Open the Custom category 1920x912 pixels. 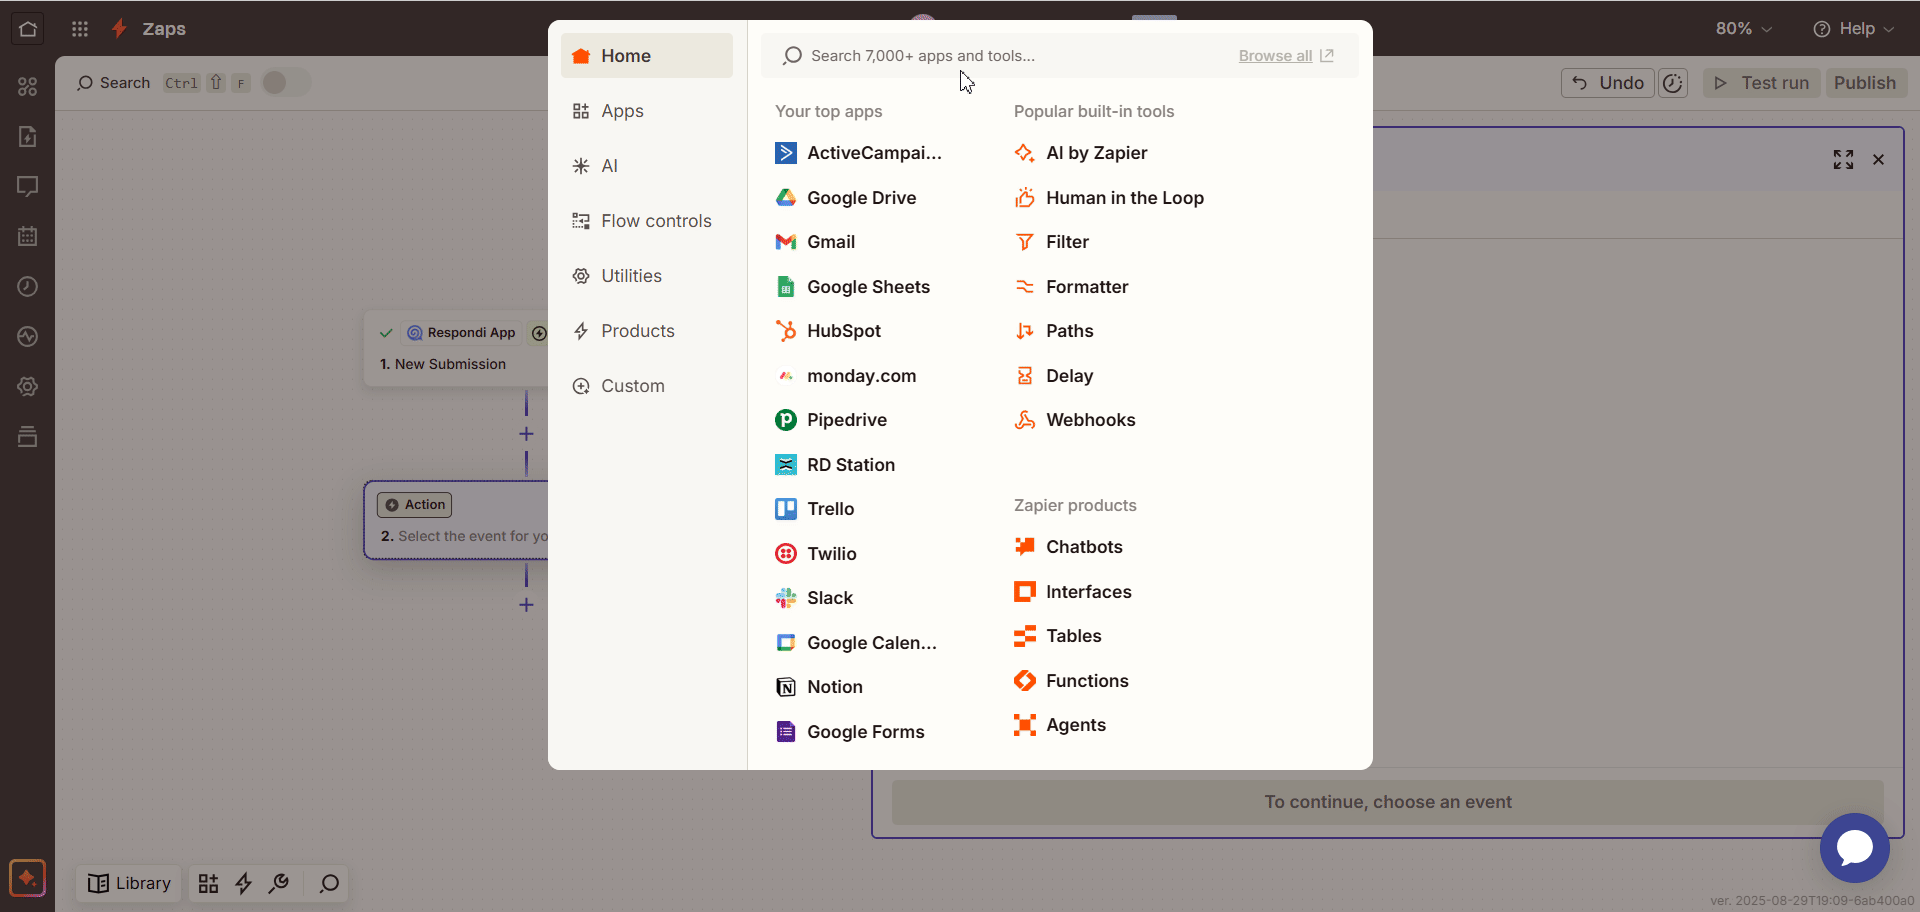pos(647,386)
